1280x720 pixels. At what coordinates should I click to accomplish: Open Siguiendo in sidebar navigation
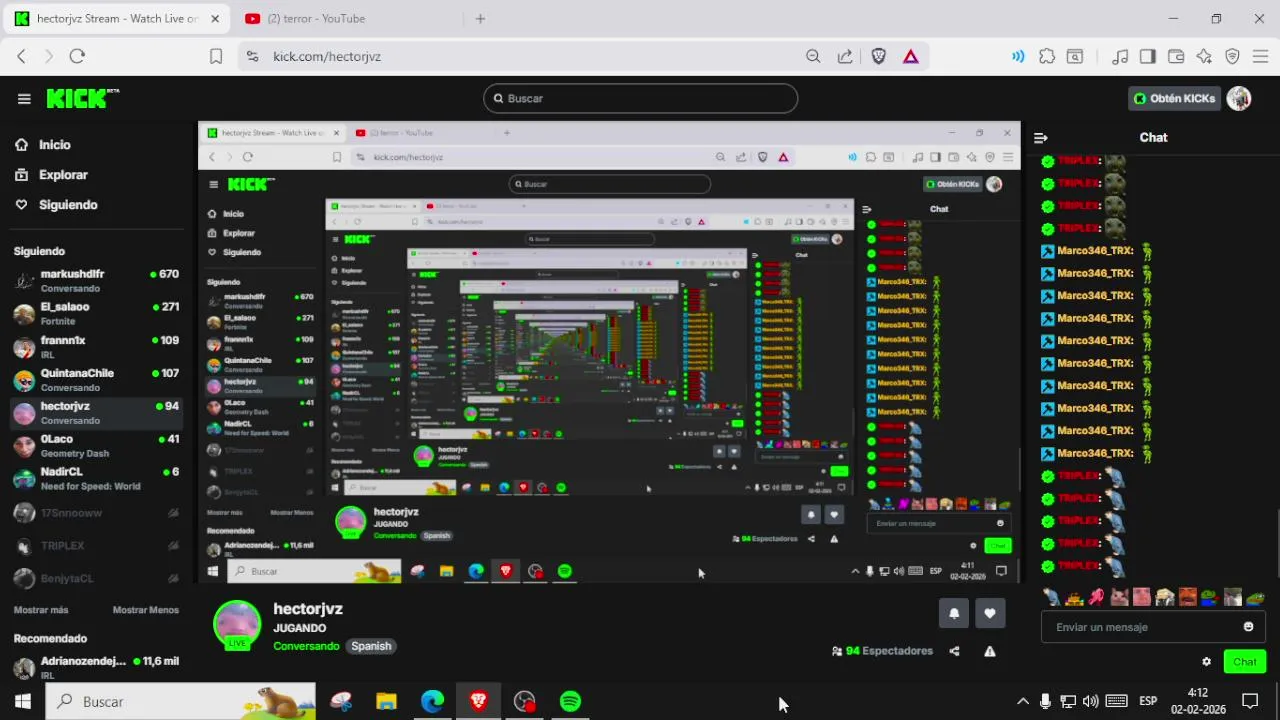point(56,205)
